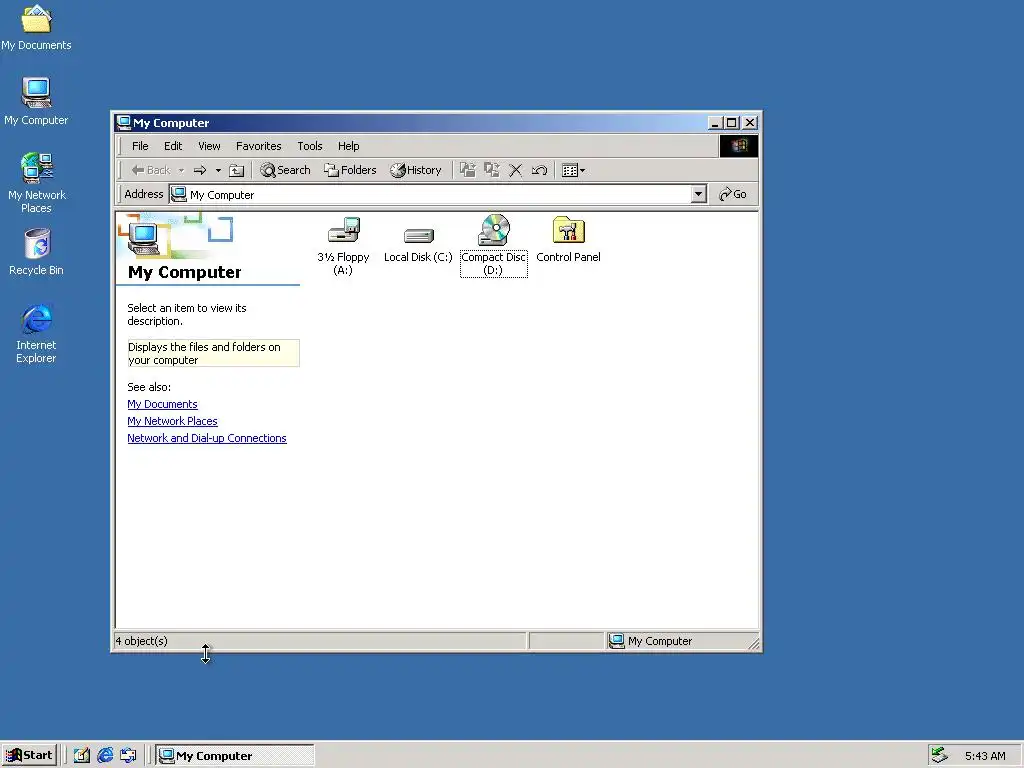Minimize the My Computer window

pos(716,123)
